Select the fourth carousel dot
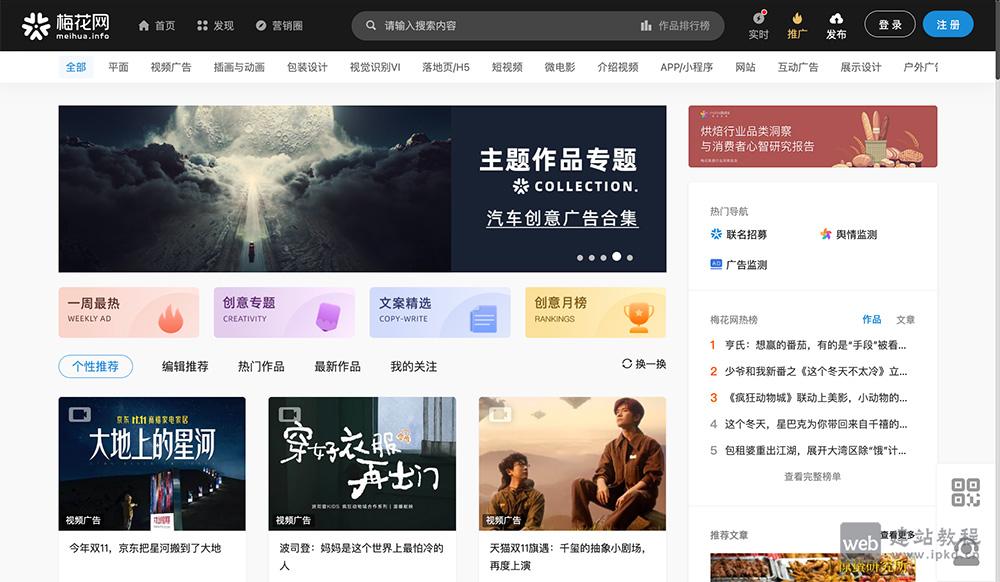The width and height of the screenshot is (1000, 582). click(615, 258)
